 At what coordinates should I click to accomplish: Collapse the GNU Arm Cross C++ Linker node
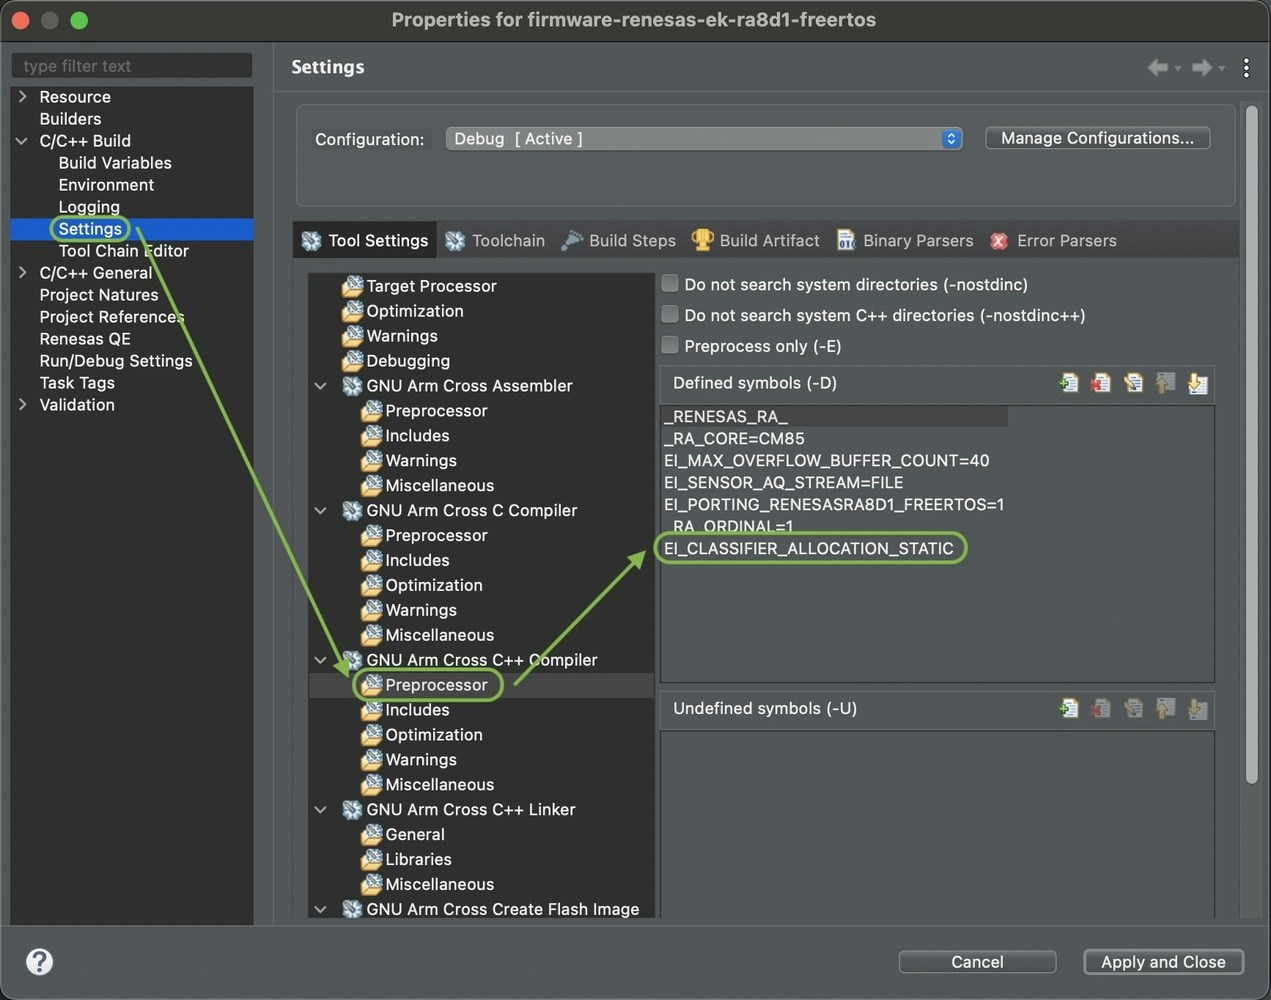[320, 810]
